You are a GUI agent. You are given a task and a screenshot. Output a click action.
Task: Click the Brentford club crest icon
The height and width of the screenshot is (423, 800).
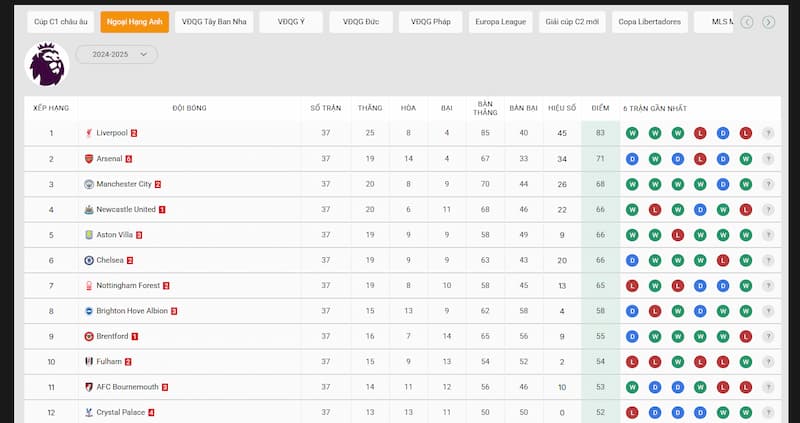(x=89, y=336)
